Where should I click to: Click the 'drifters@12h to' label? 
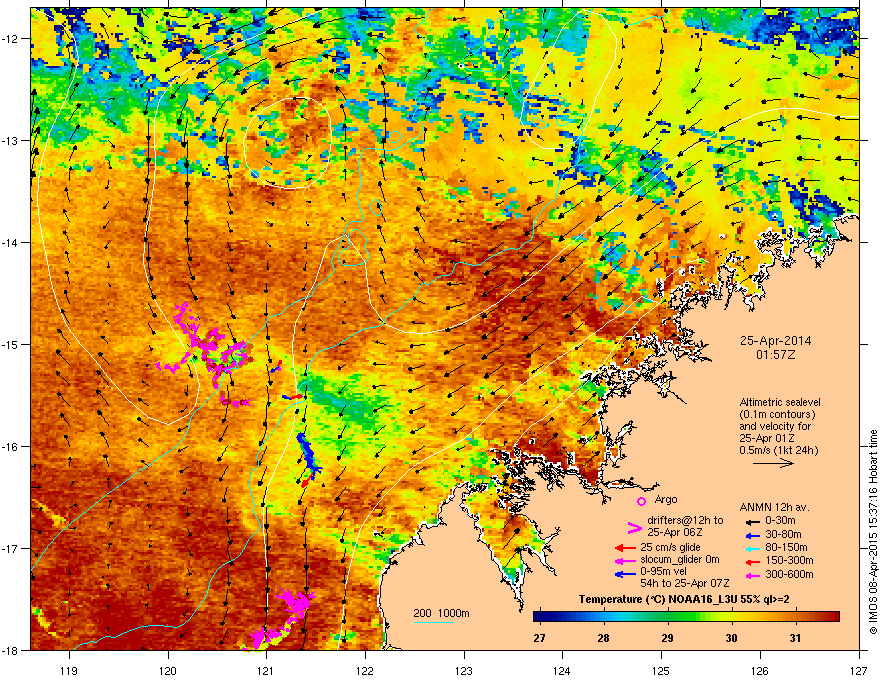685,521
